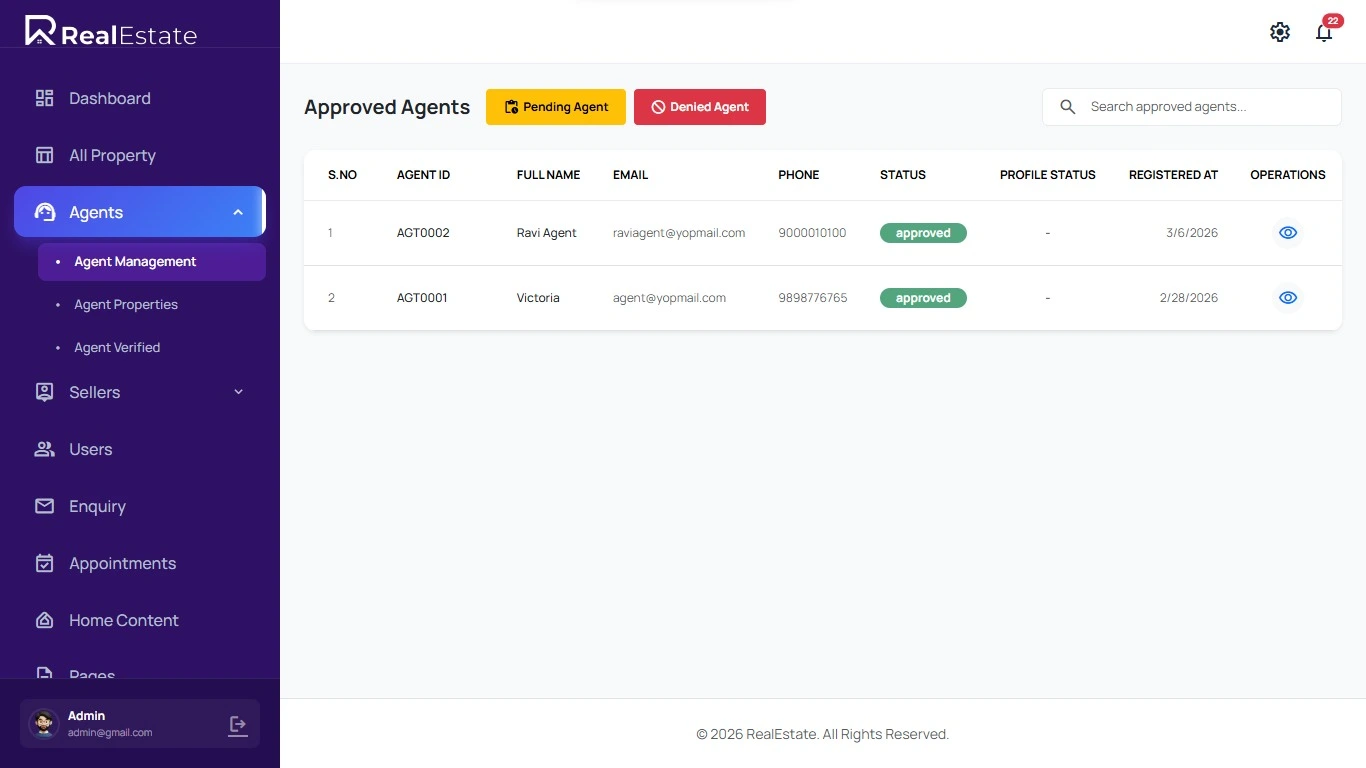Click the search magnifier icon
This screenshot has height=768, width=1366.
pyautogui.click(x=1068, y=107)
